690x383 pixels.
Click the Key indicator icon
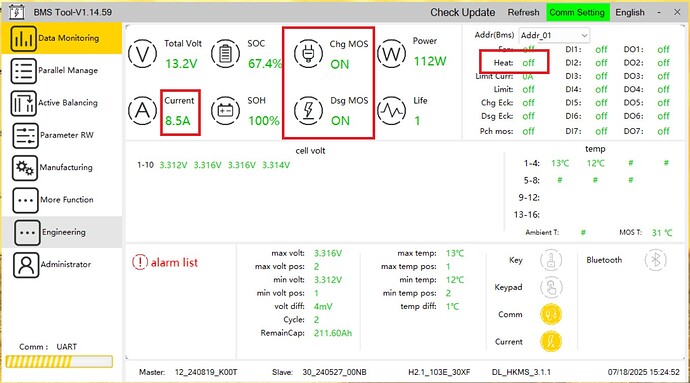tap(551, 260)
